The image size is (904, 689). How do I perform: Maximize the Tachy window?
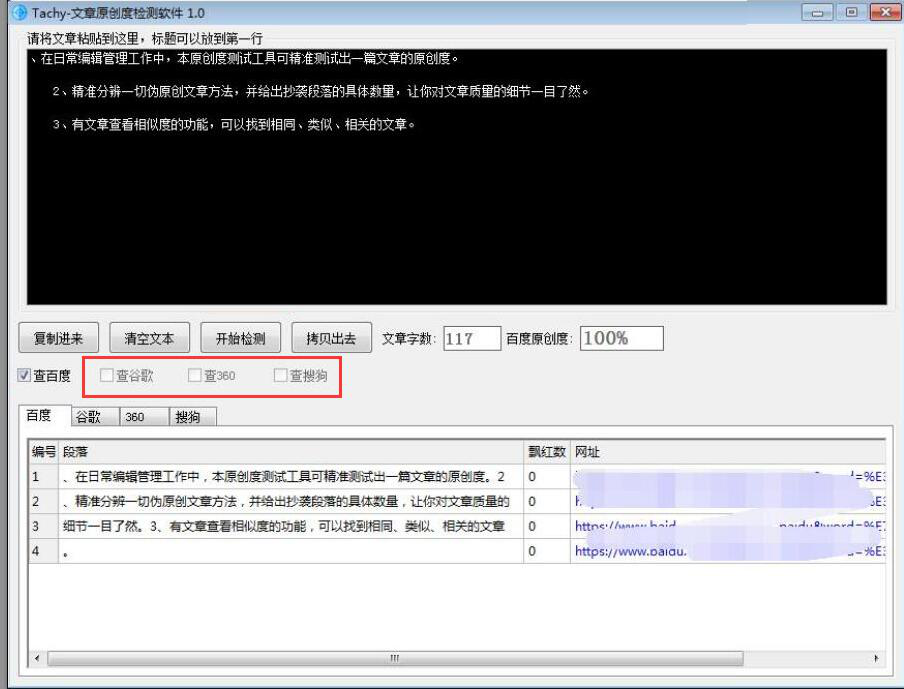point(851,13)
